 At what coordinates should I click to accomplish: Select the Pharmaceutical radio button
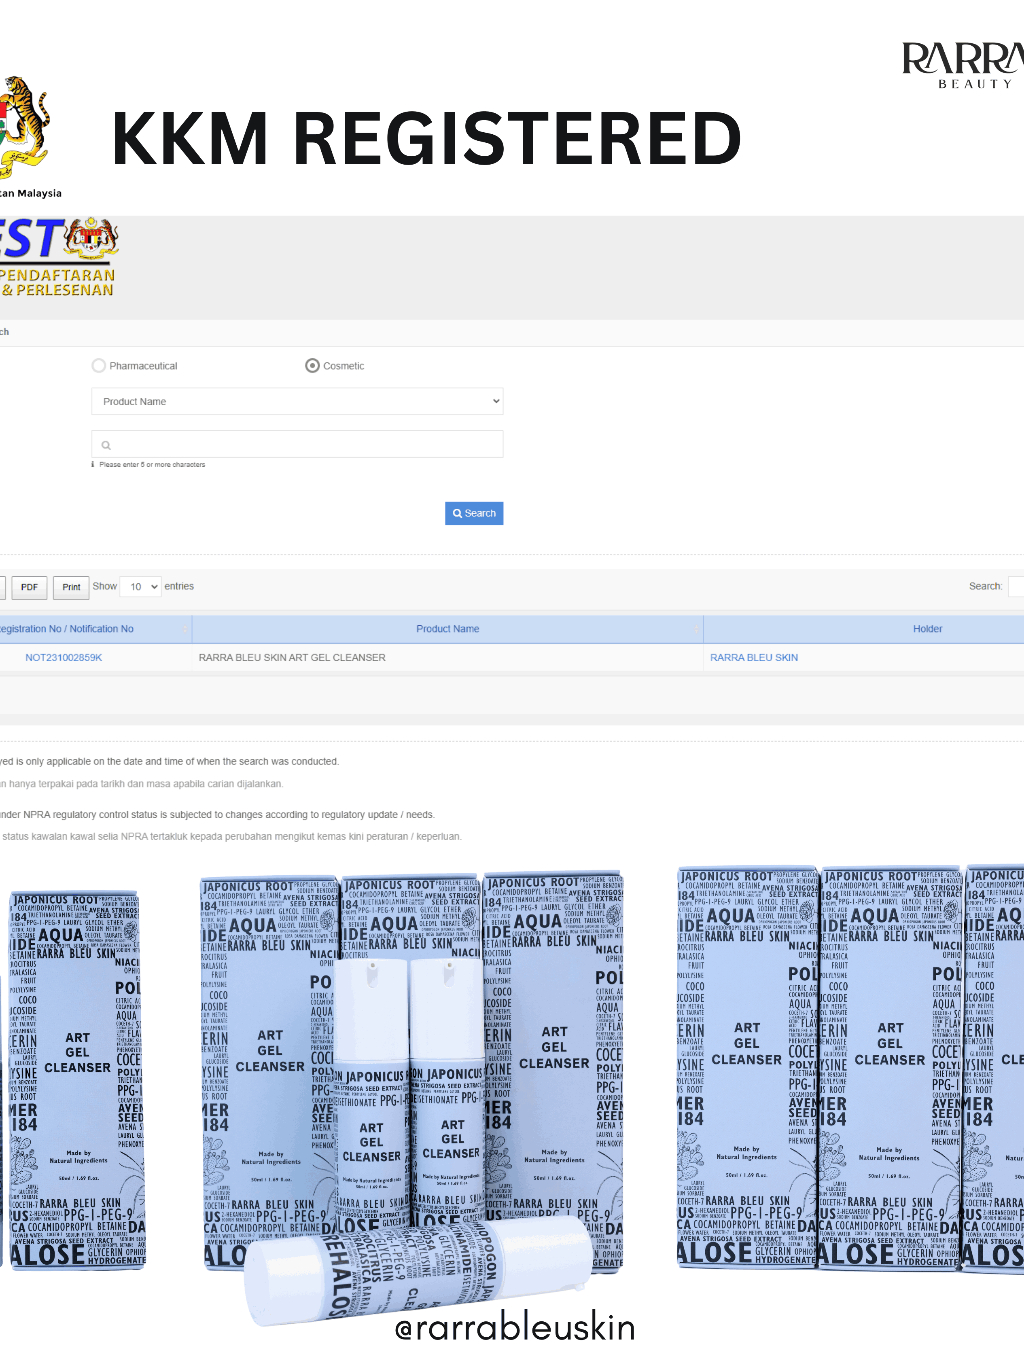pyautogui.click(x=98, y=366)
